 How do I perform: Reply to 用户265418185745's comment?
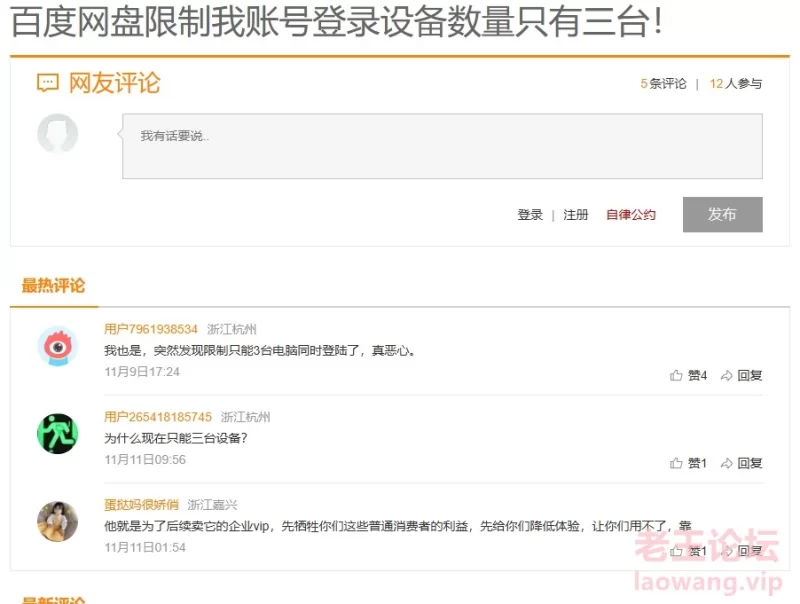[741, 463]
